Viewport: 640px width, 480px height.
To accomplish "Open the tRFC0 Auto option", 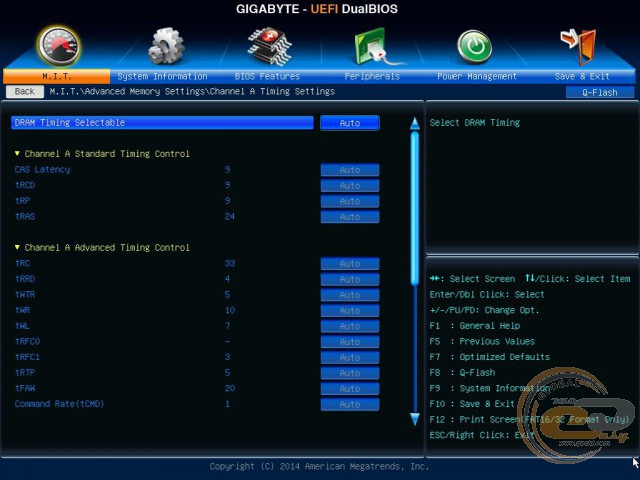I will coord(350,342).
